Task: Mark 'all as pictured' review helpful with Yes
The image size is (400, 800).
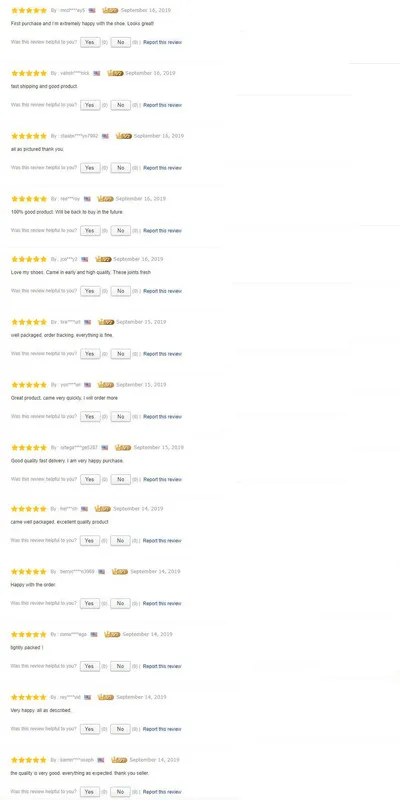Action: pyautogui.click(x=90, y=168)
